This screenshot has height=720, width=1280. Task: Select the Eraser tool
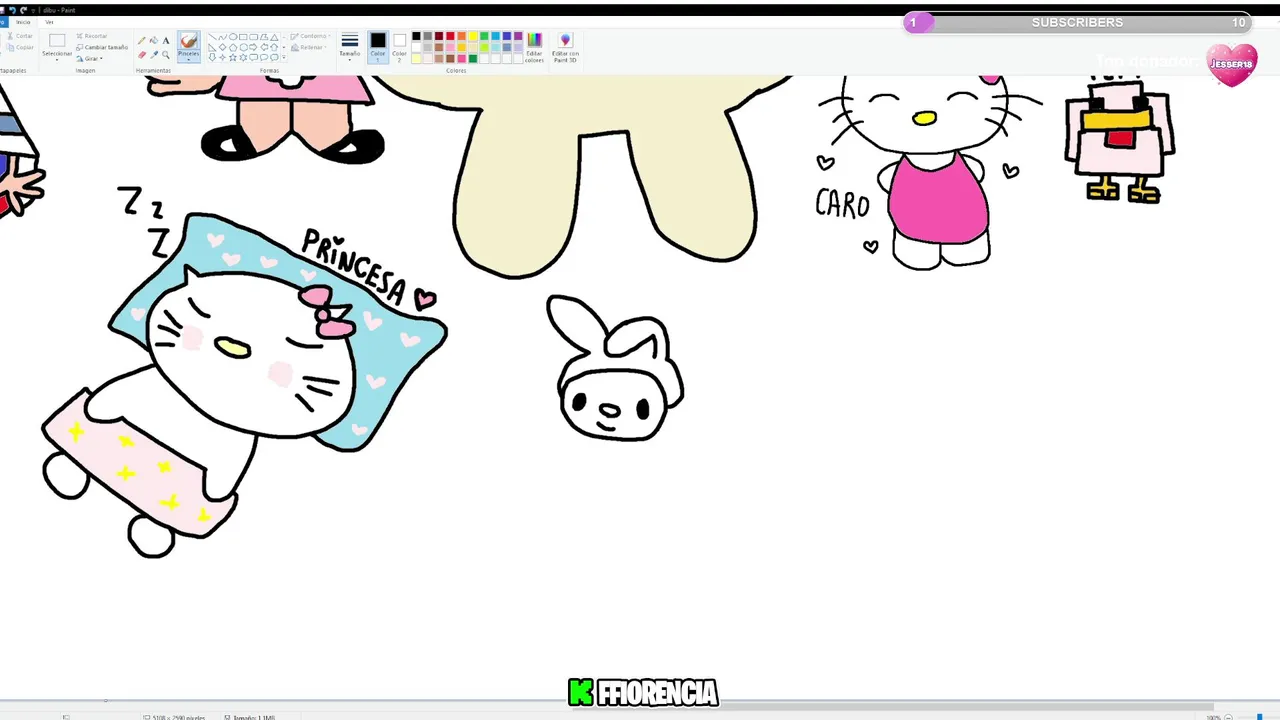point(141,54)
